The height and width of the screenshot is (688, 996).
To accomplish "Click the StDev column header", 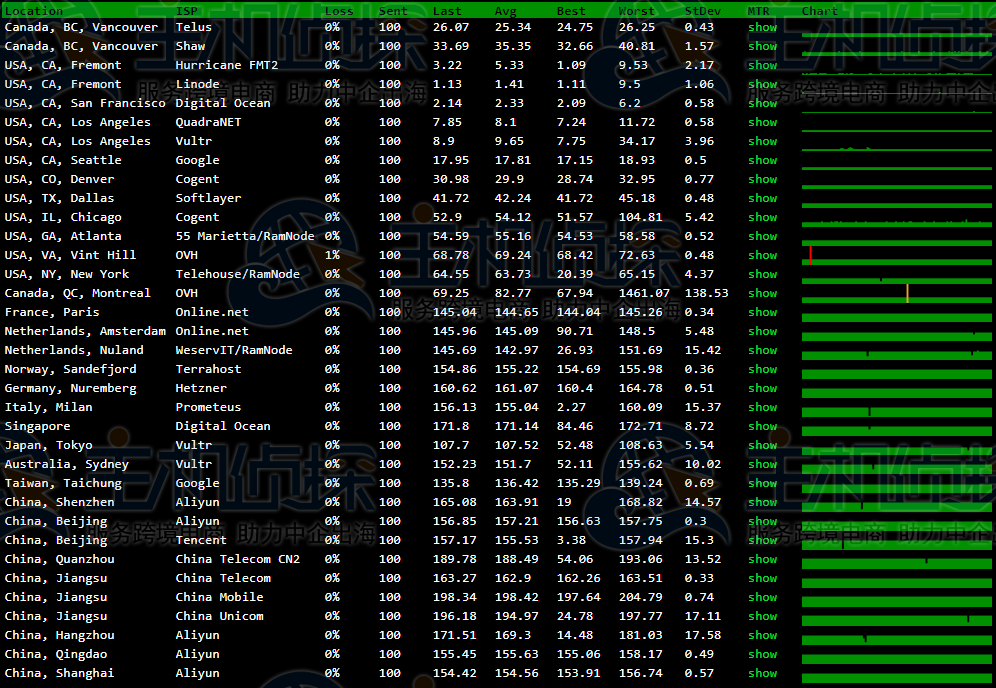I will coord(703,11).
